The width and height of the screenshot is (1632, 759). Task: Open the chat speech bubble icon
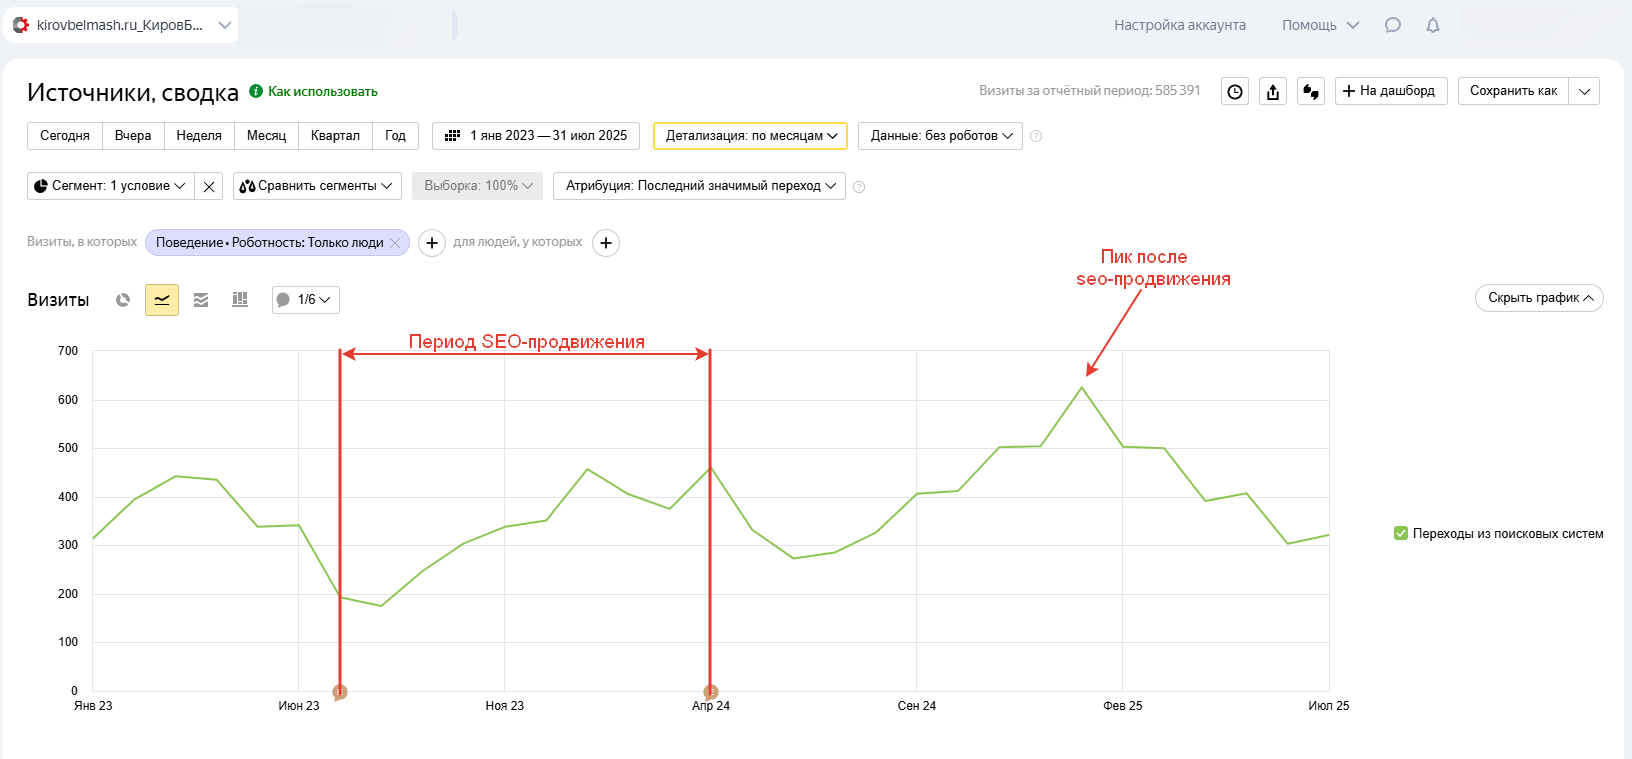click(1393, 25)
